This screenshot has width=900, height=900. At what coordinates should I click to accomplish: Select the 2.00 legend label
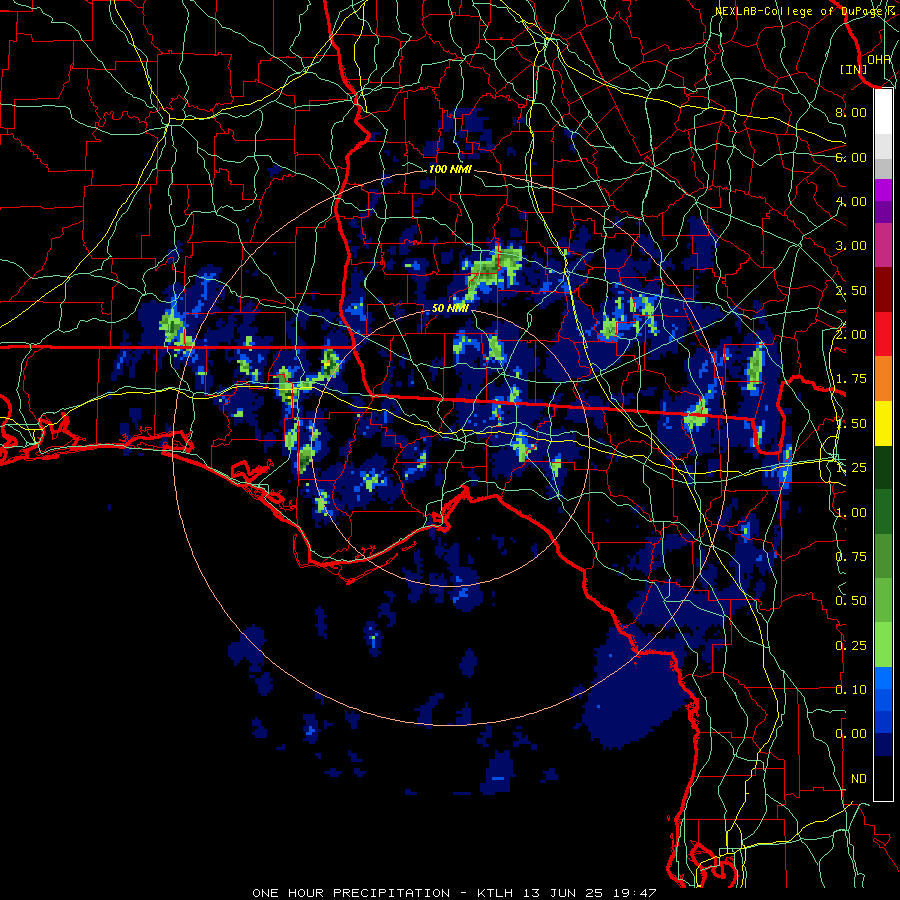tap(851, 335)
